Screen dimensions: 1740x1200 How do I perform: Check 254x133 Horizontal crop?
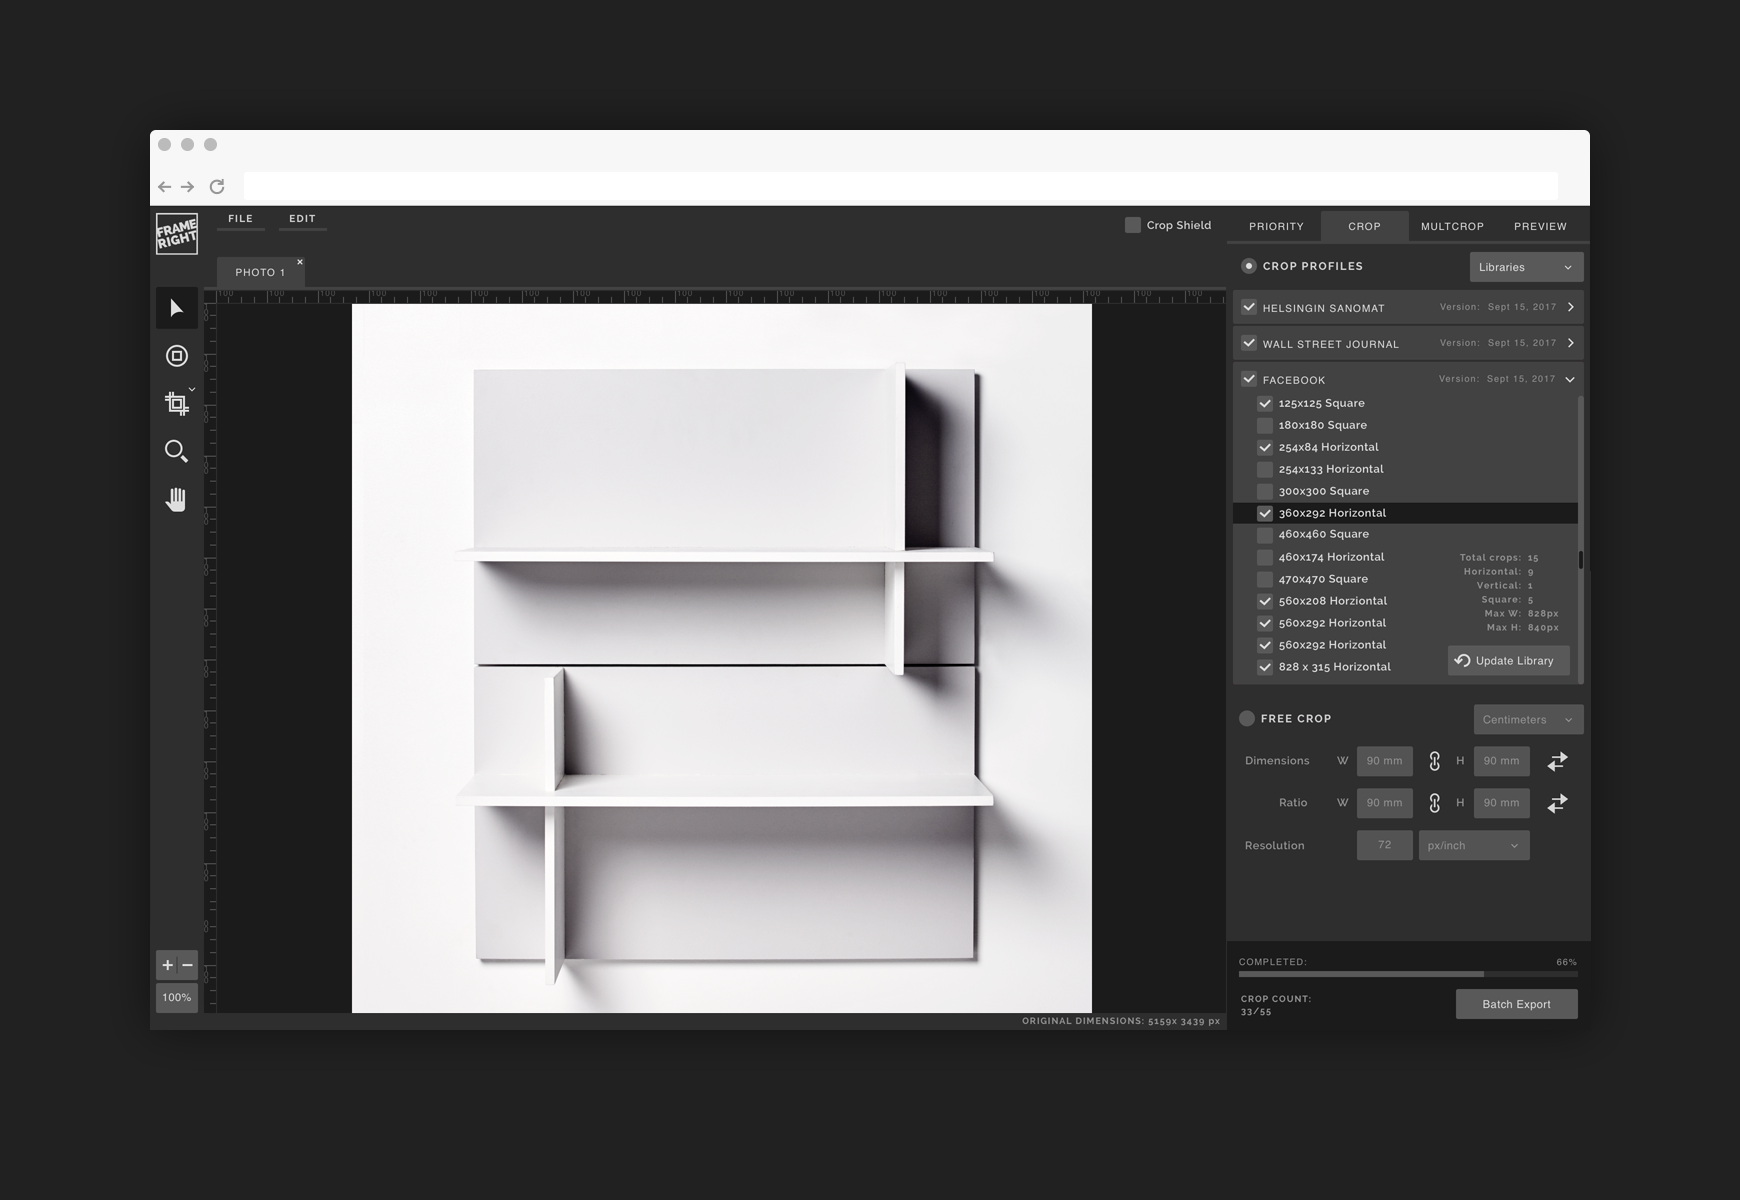1265,469
